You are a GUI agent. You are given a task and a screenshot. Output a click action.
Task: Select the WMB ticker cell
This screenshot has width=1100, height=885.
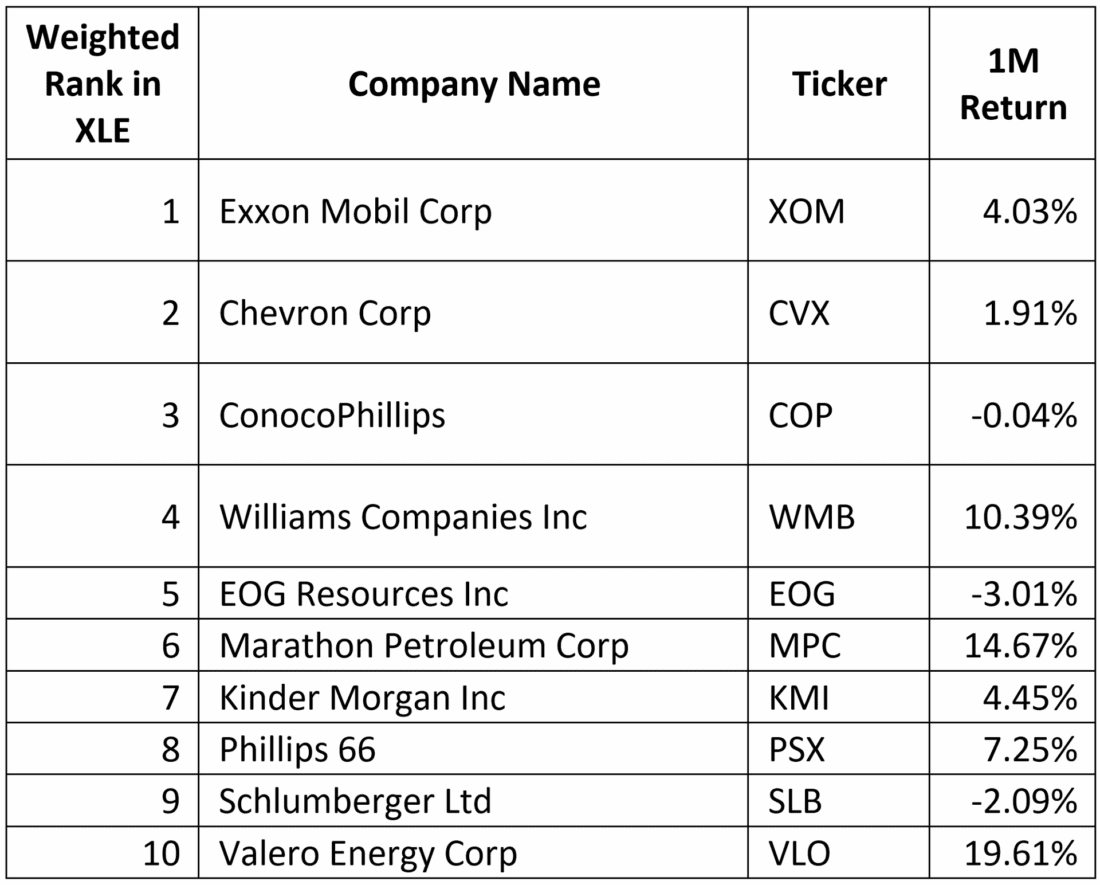[x=811, y=517]
